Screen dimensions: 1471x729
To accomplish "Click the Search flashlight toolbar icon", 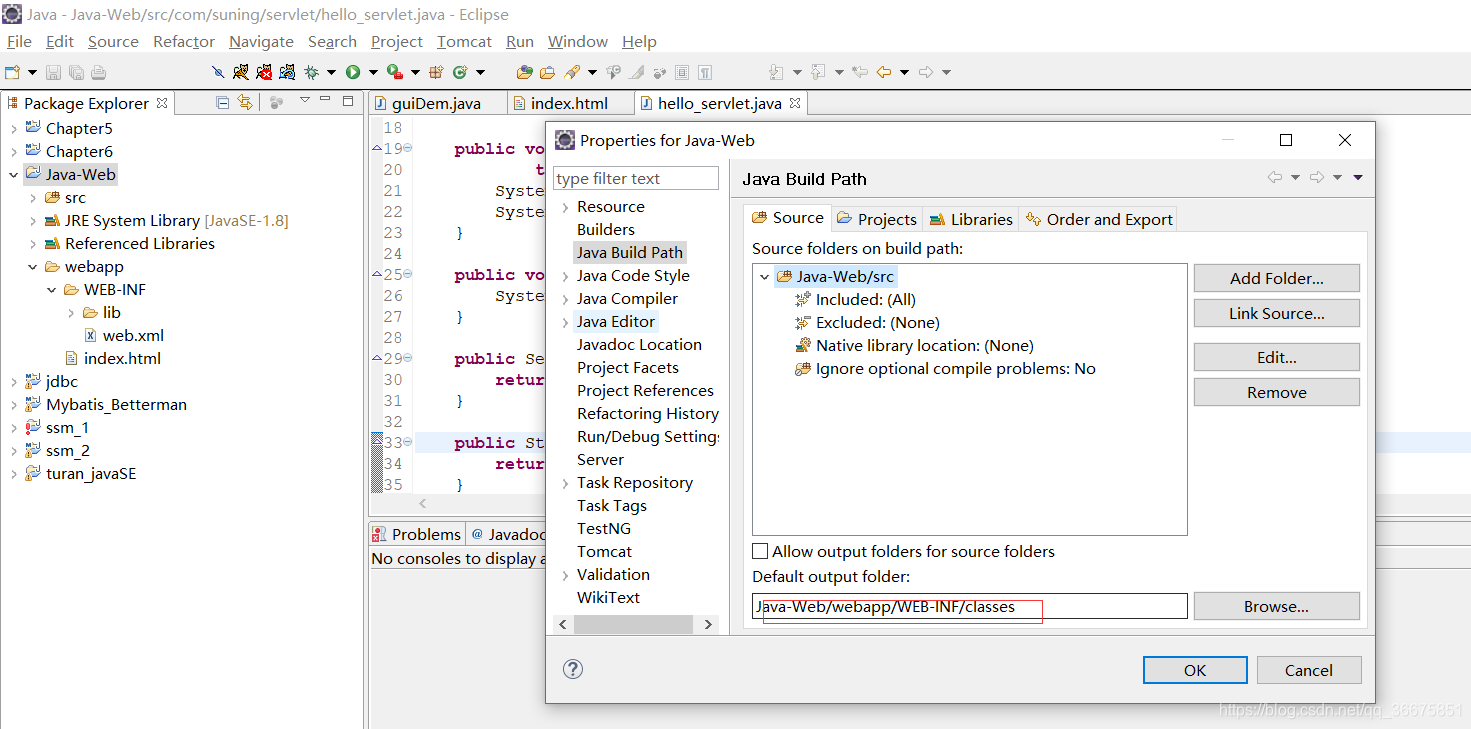I will [x=572, y=72].
